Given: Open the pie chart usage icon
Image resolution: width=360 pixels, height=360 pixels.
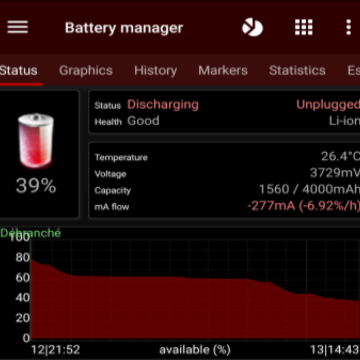Looking at the screenshot, I should click(x=252, y=27).
